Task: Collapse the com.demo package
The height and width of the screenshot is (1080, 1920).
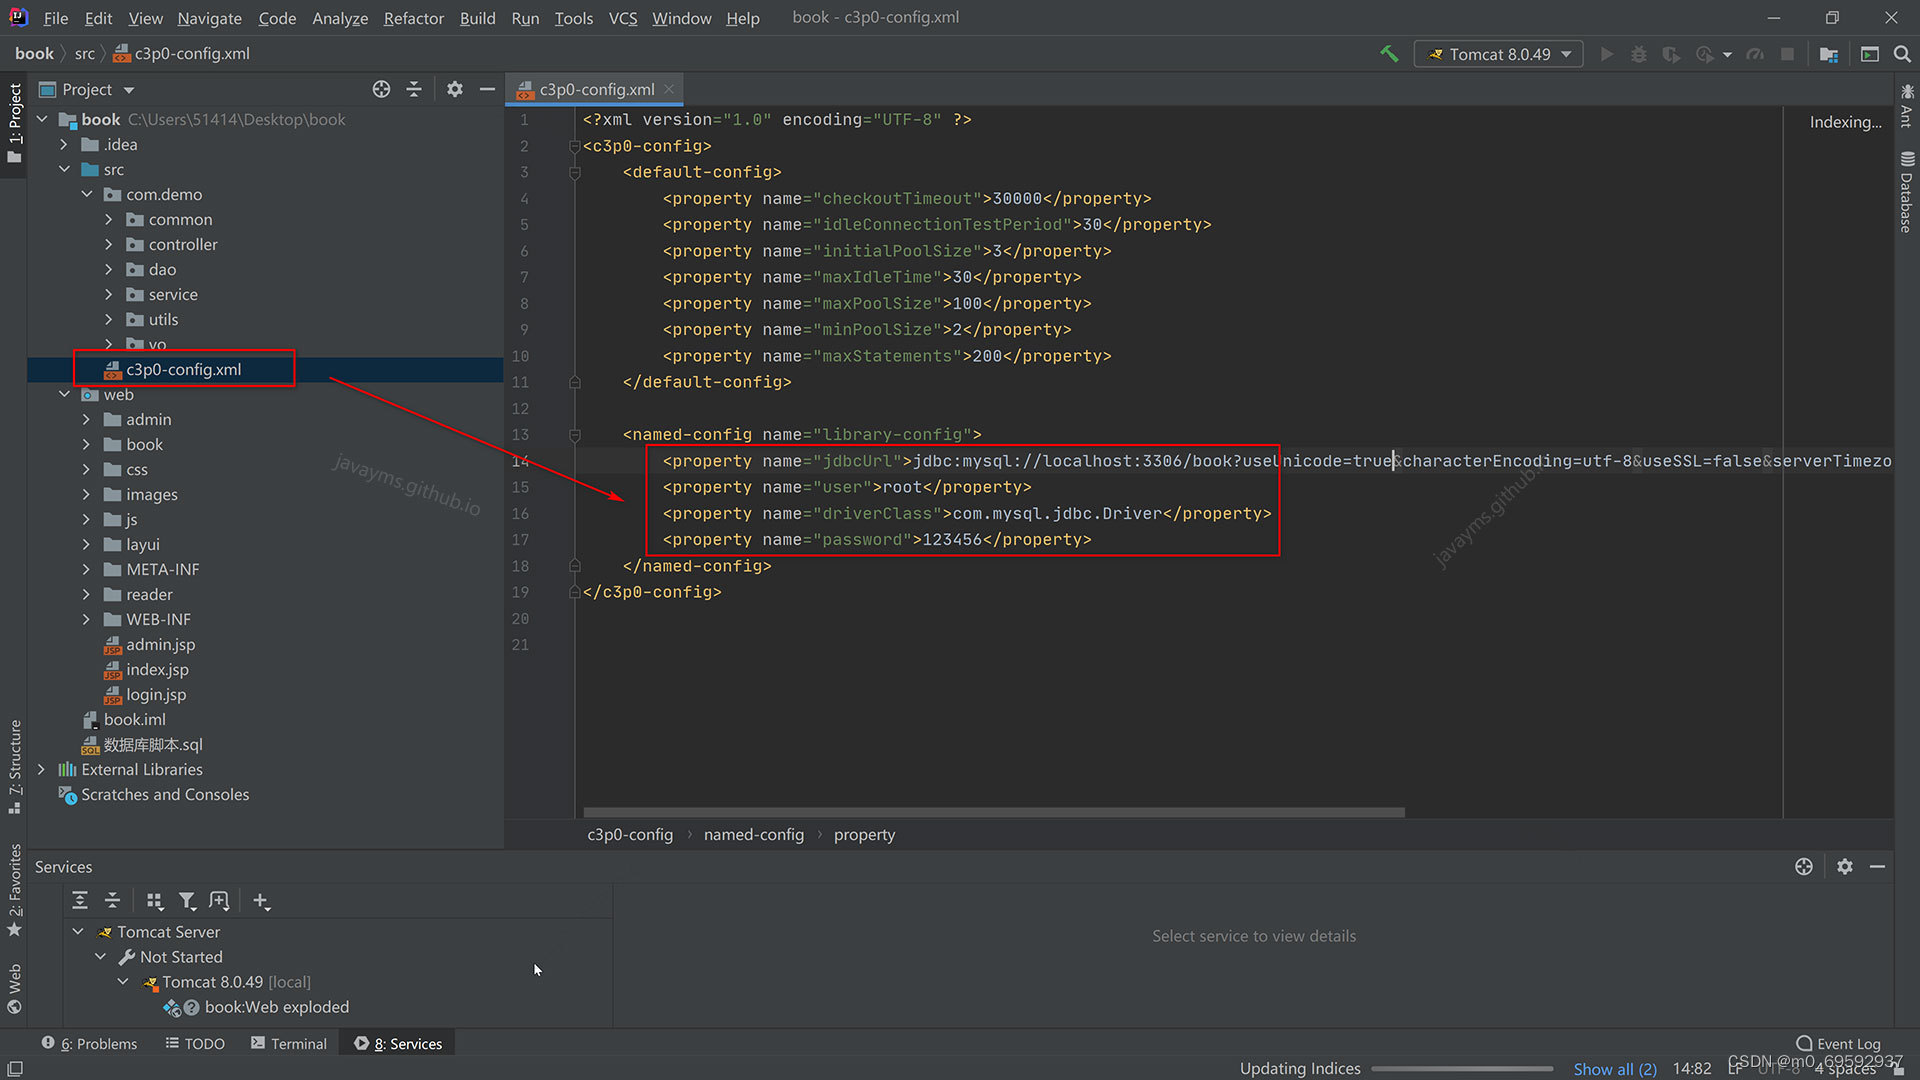Action: click(x=86, y=194)
